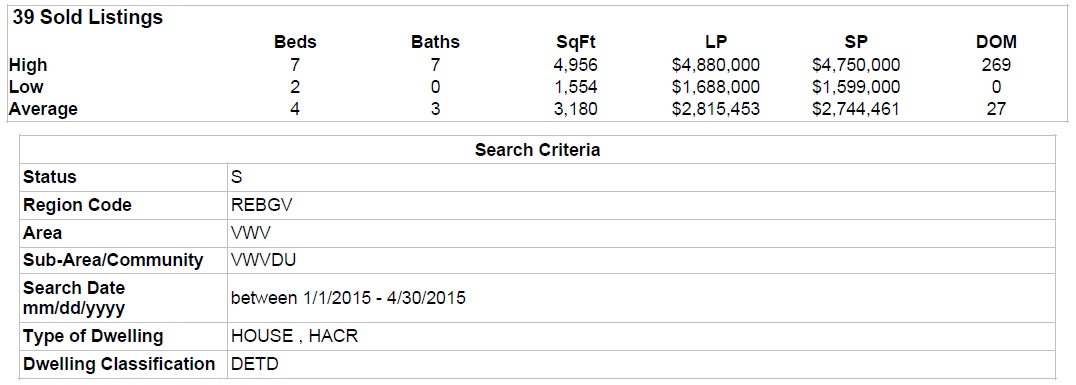Screen dimensions: 1076x385
Task: Select the Region Code value REBGV
Action: (x=259, y=205)
